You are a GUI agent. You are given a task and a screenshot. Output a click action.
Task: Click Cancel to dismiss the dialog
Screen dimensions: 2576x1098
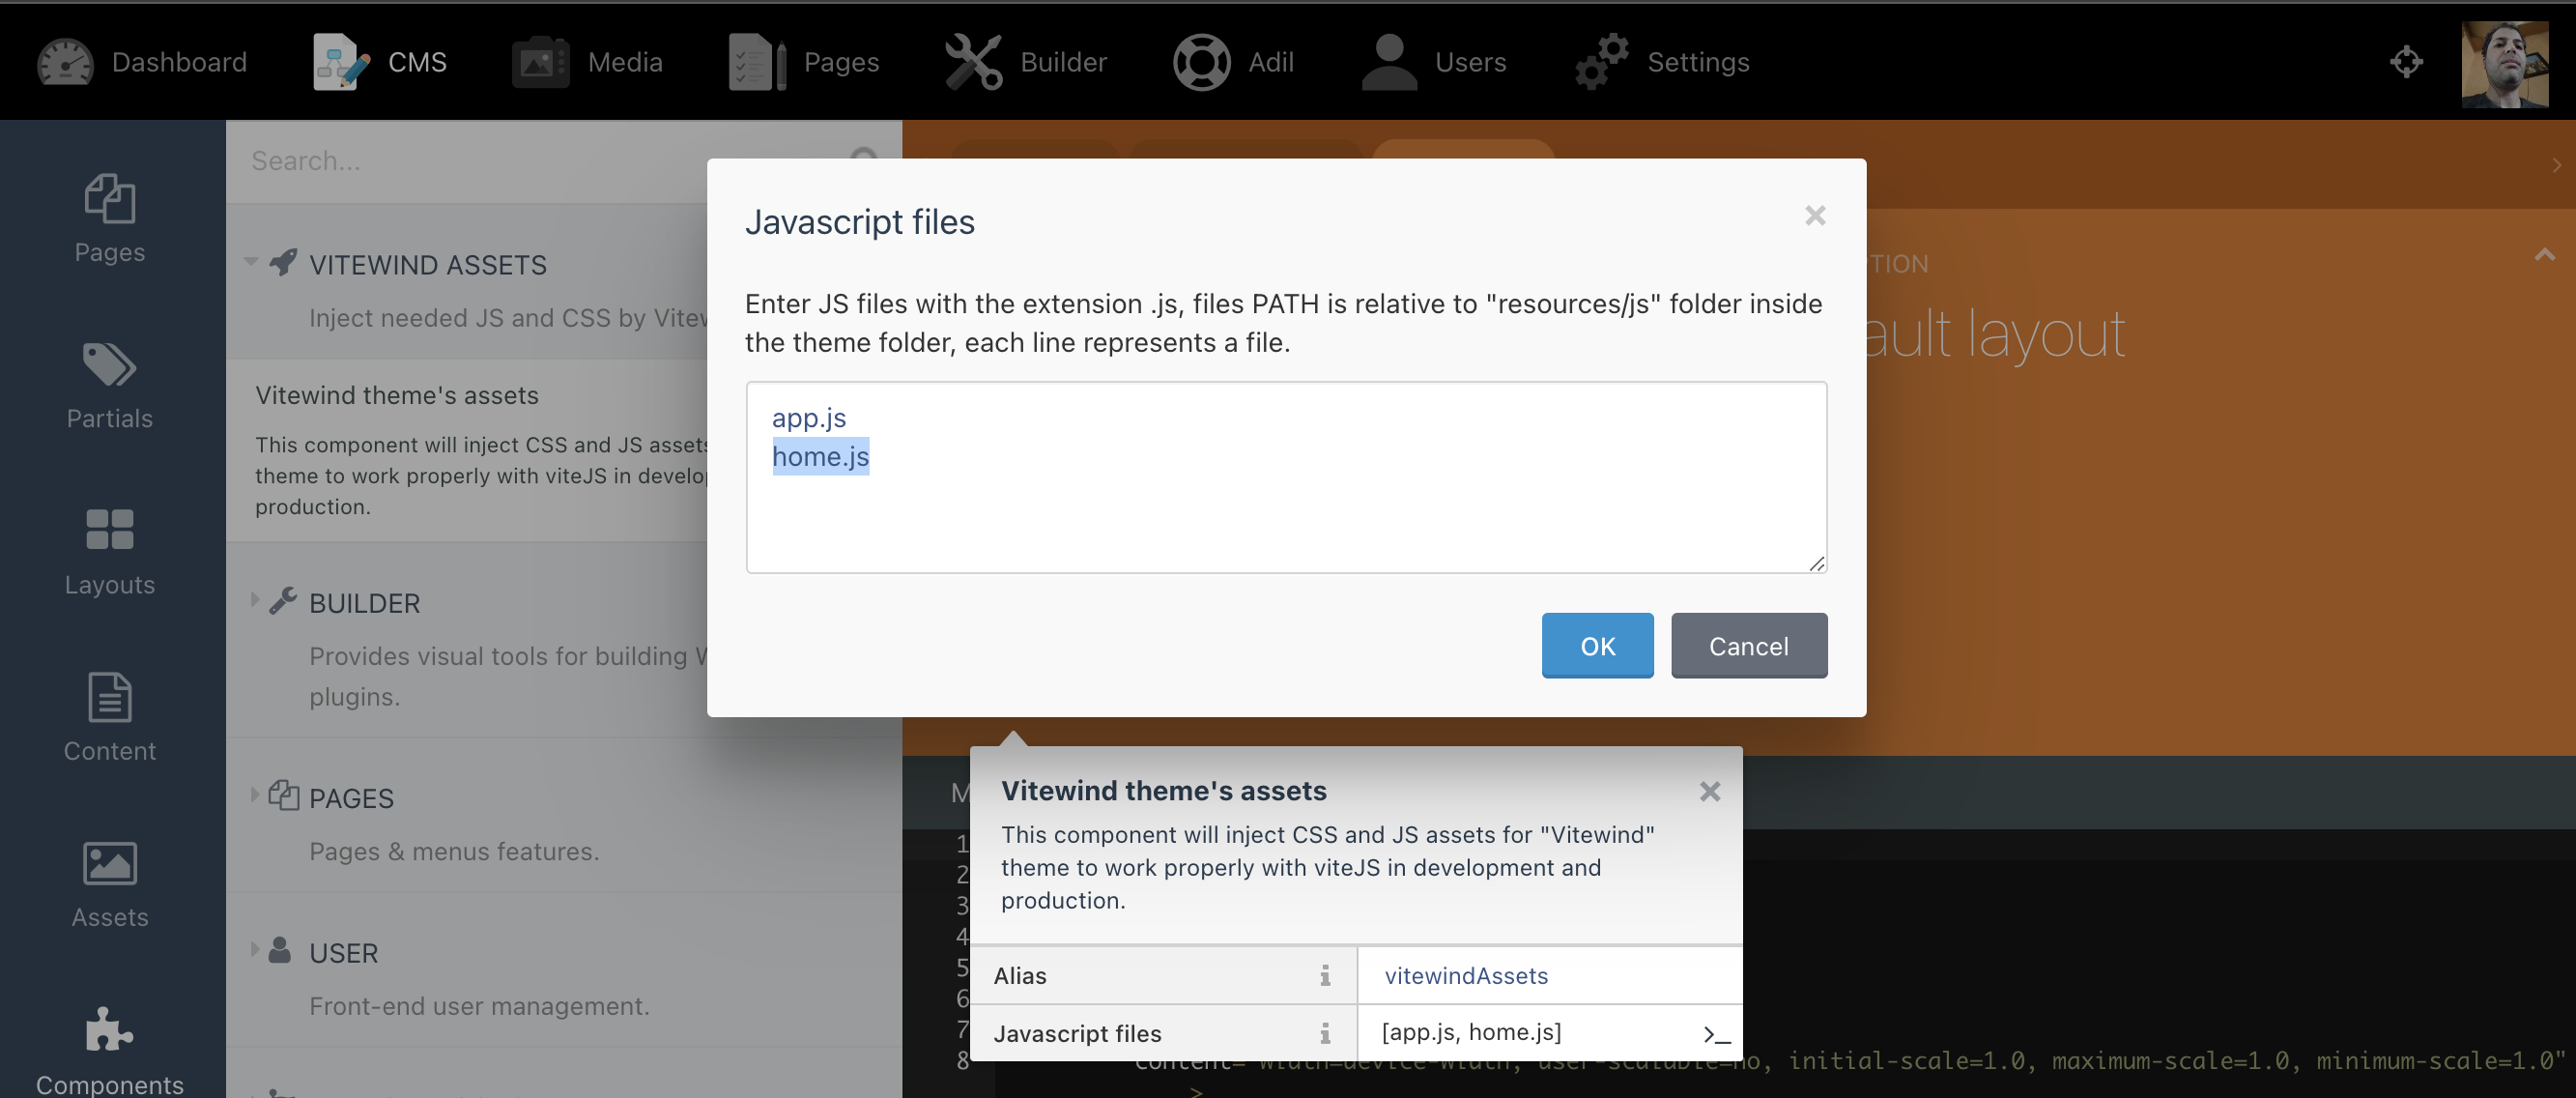coord(1748,645)
